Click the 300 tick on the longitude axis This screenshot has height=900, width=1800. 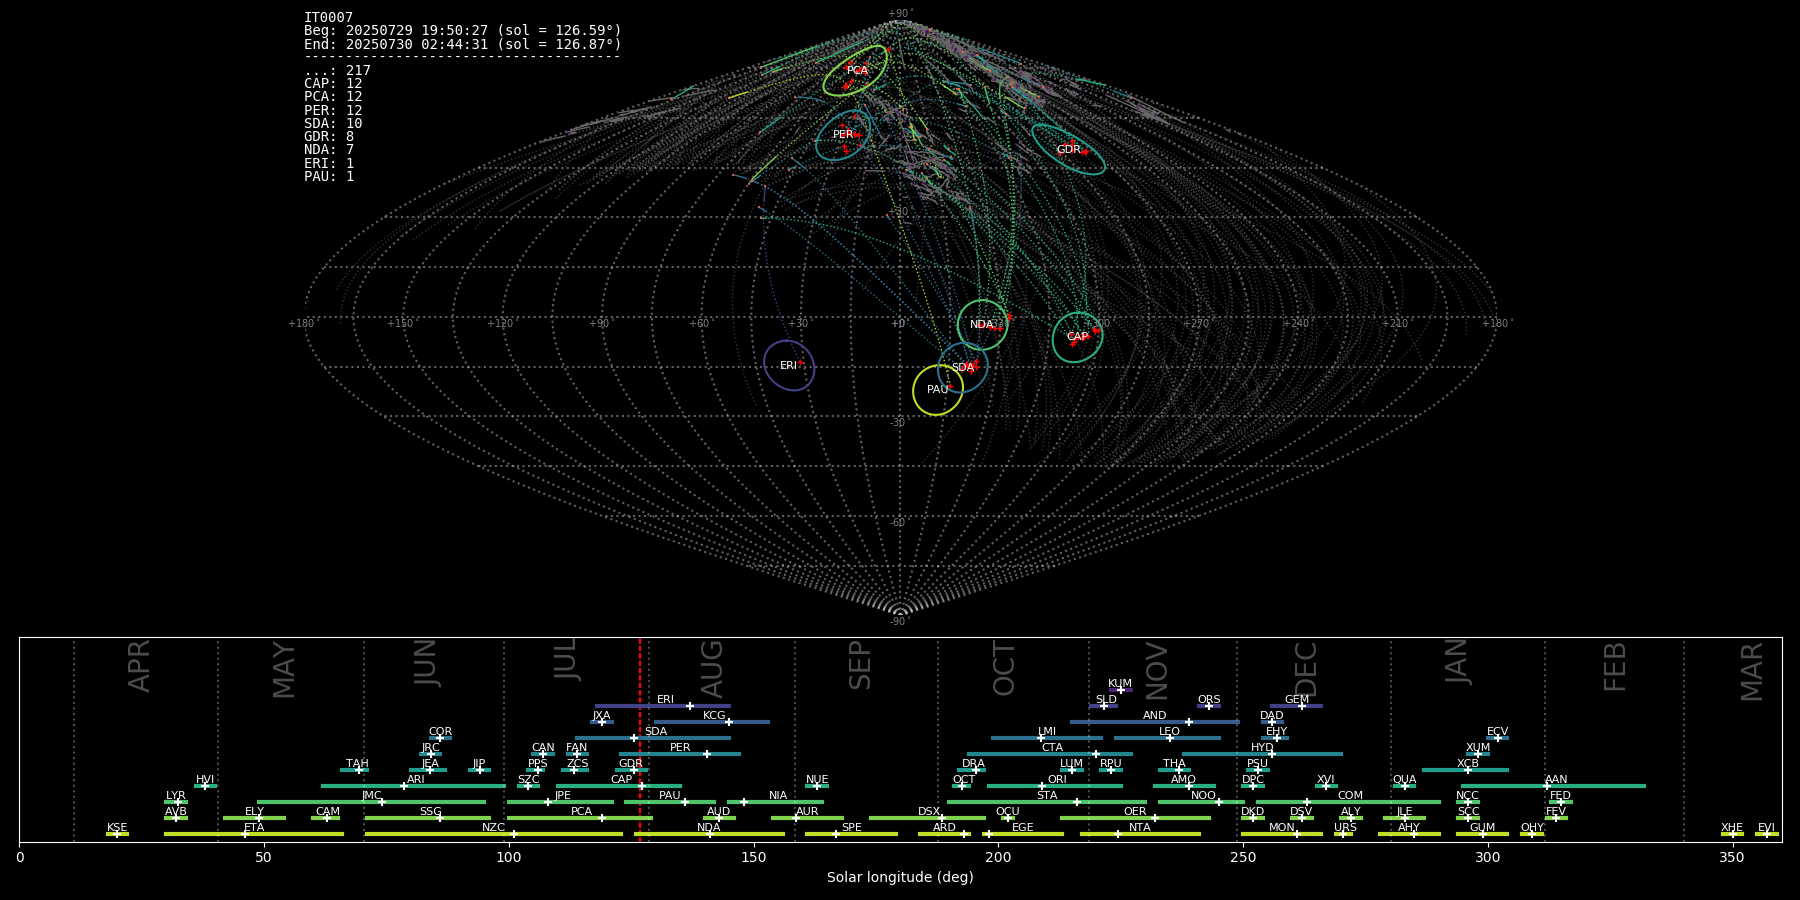point(1488,856)
